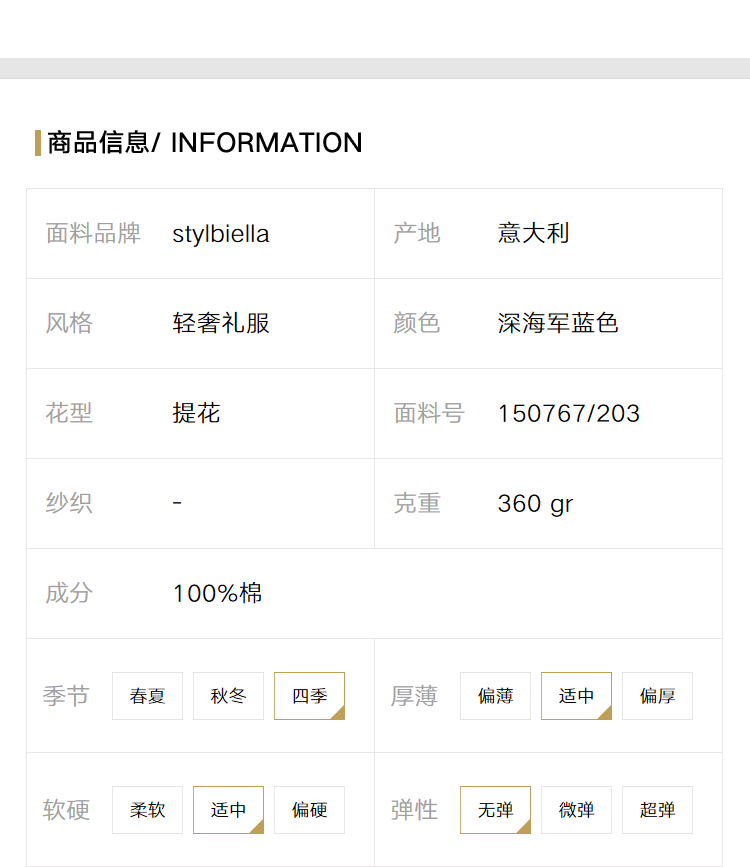
Task: Select 适中 under 软硬 softness
Action: coord(228,809)
